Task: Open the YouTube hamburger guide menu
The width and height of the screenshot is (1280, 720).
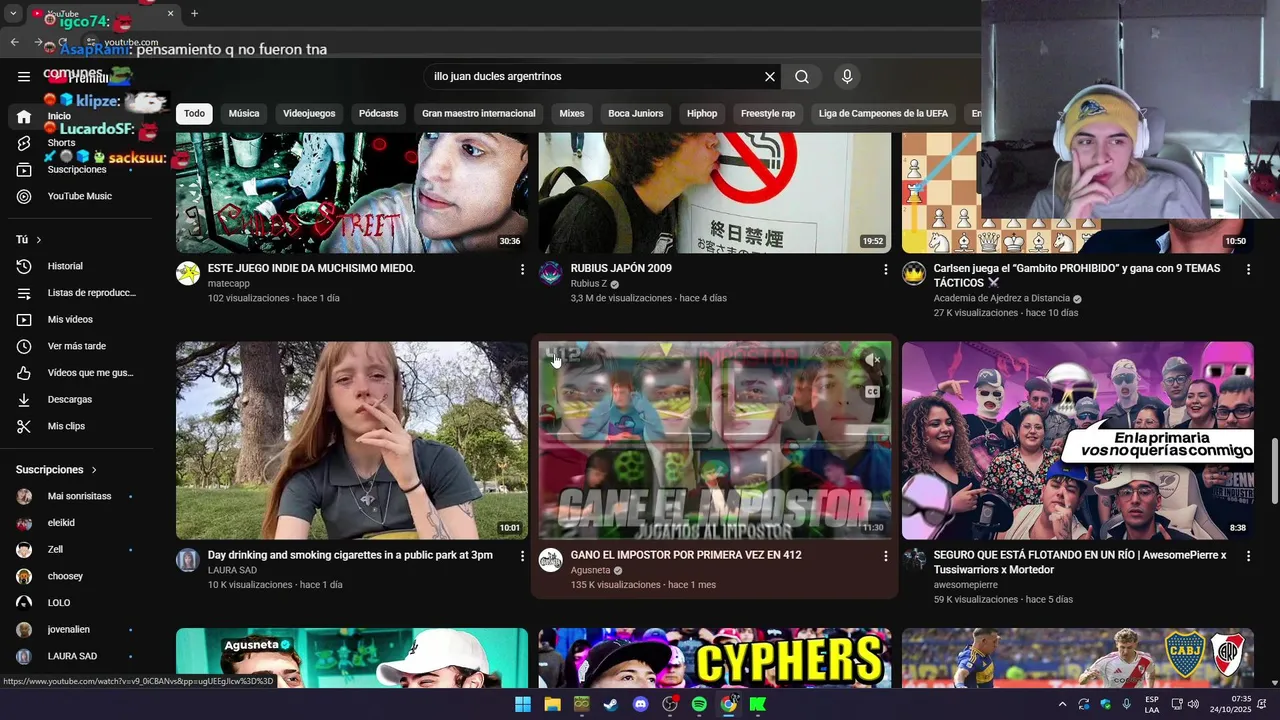Action: [x=24, y=76]
